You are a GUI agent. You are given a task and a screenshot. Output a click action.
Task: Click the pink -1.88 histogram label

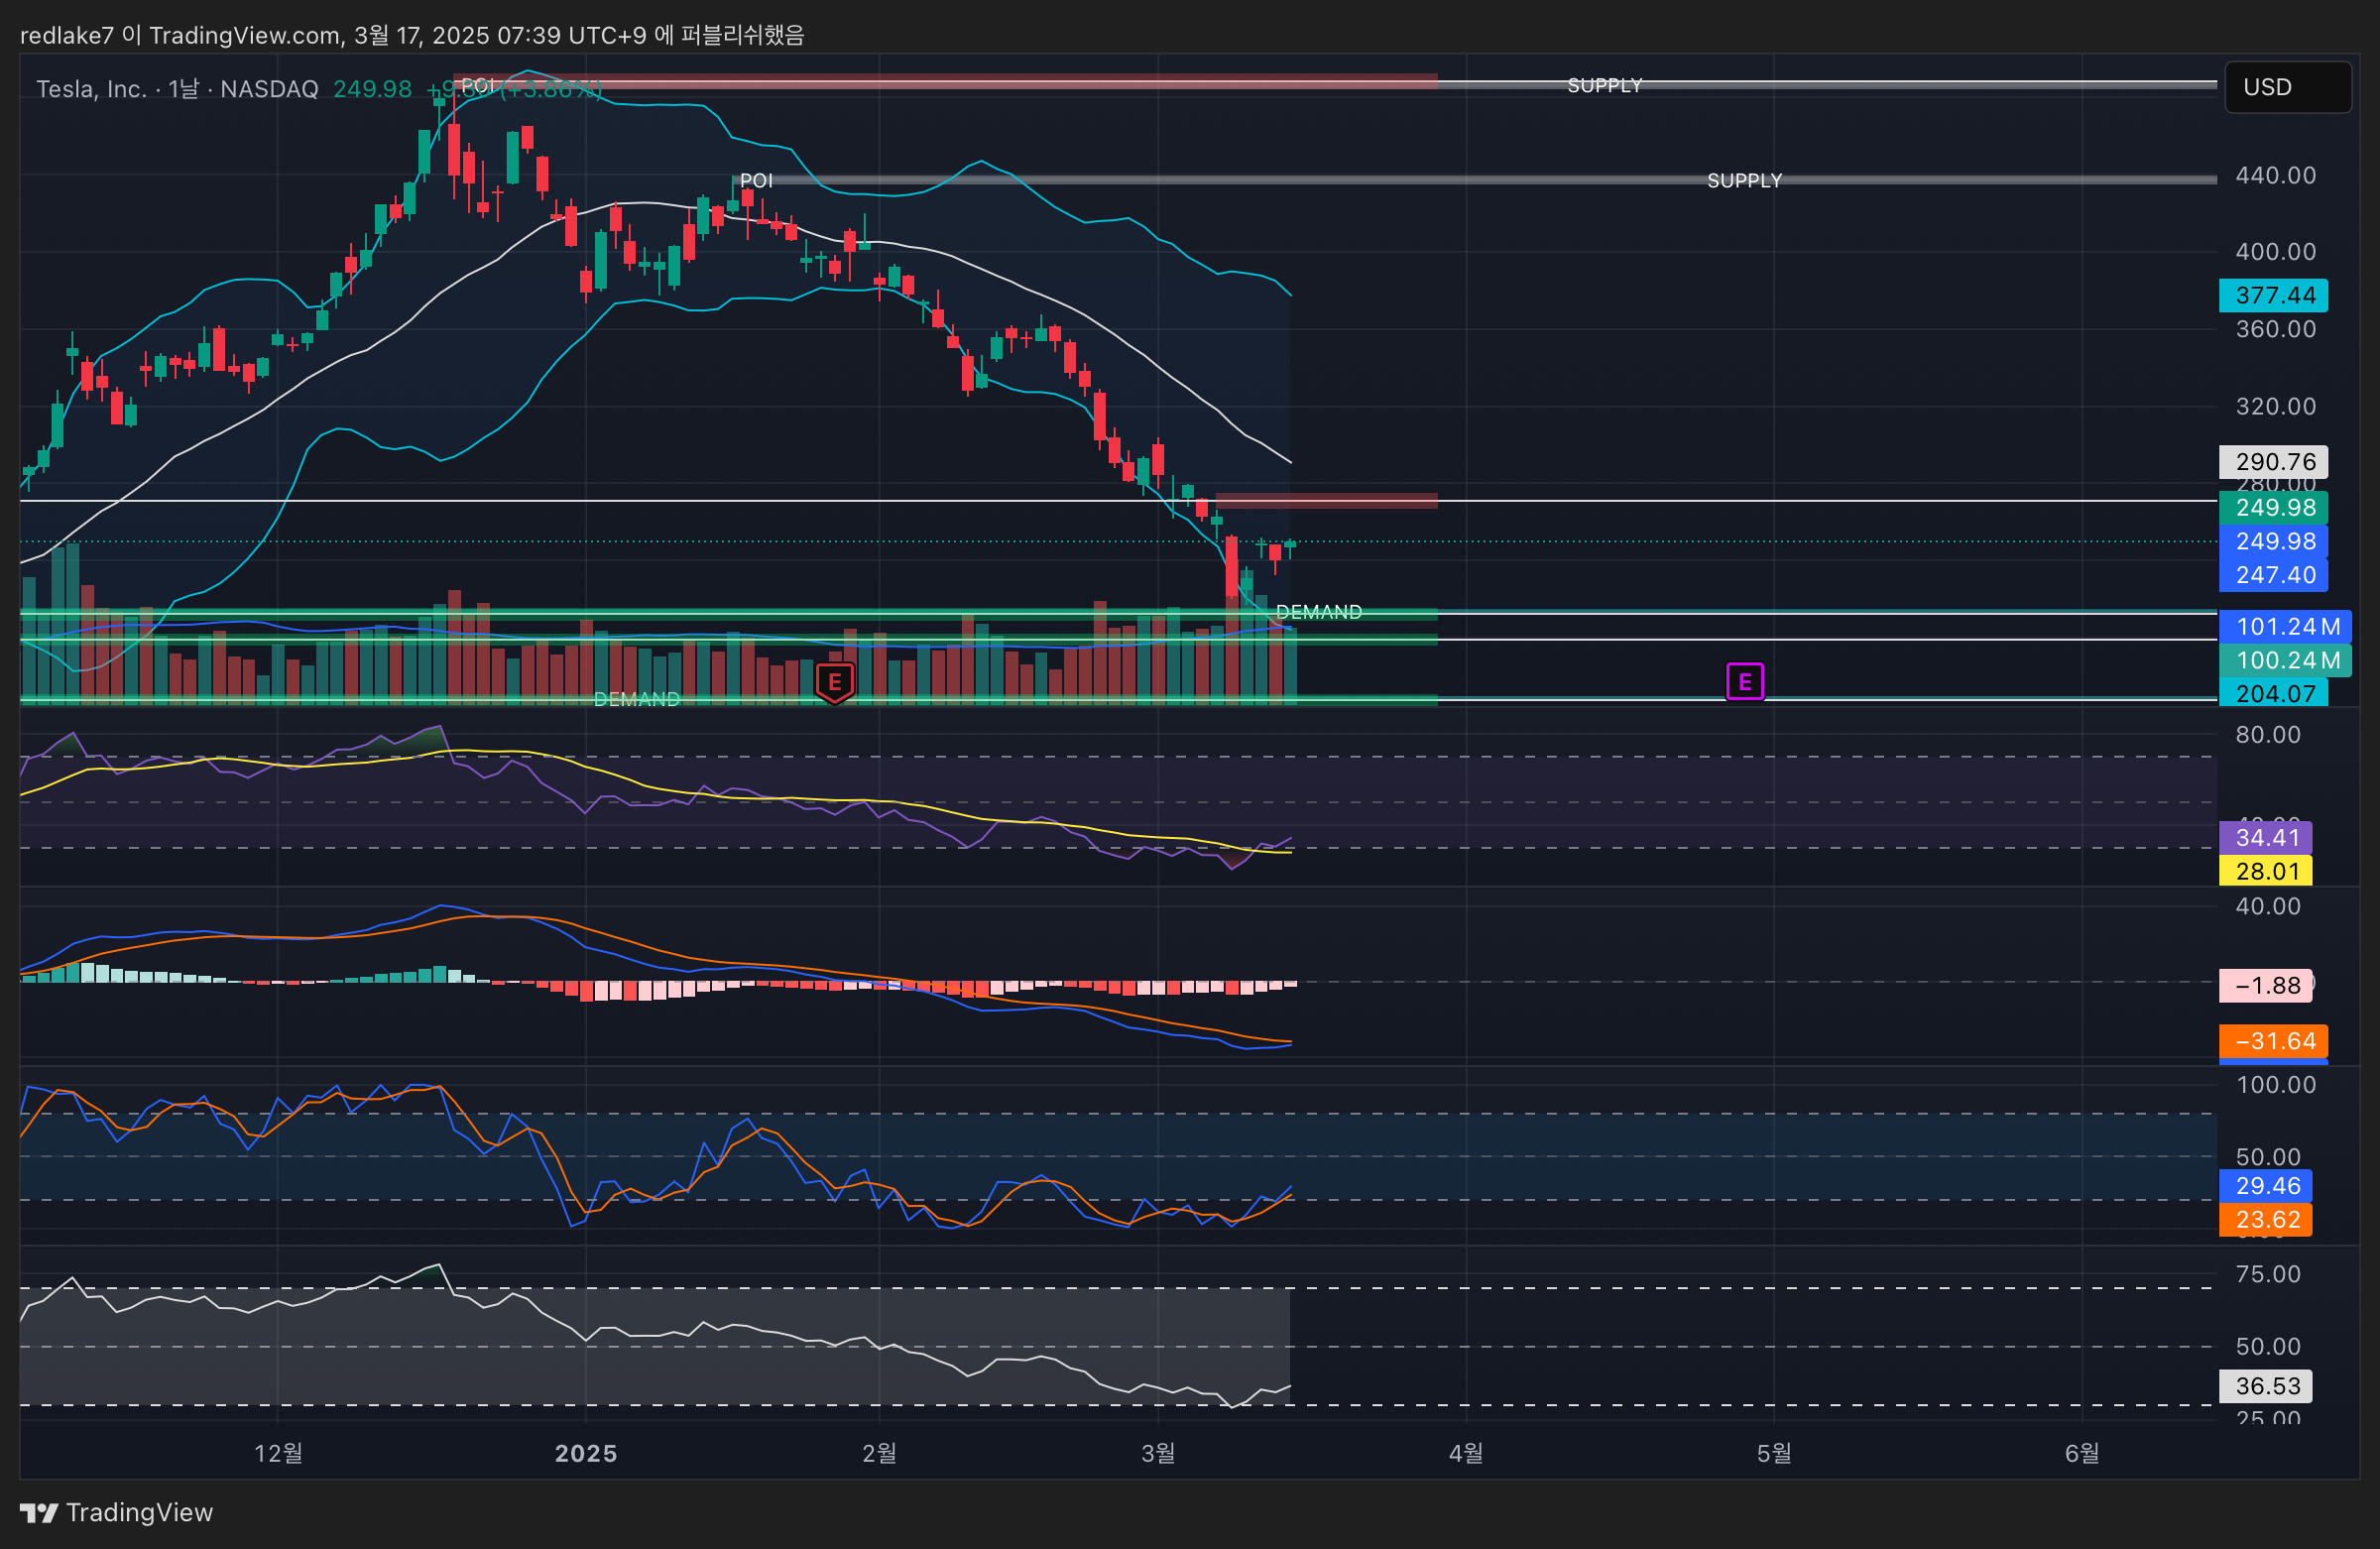[x=2265, y=985]
